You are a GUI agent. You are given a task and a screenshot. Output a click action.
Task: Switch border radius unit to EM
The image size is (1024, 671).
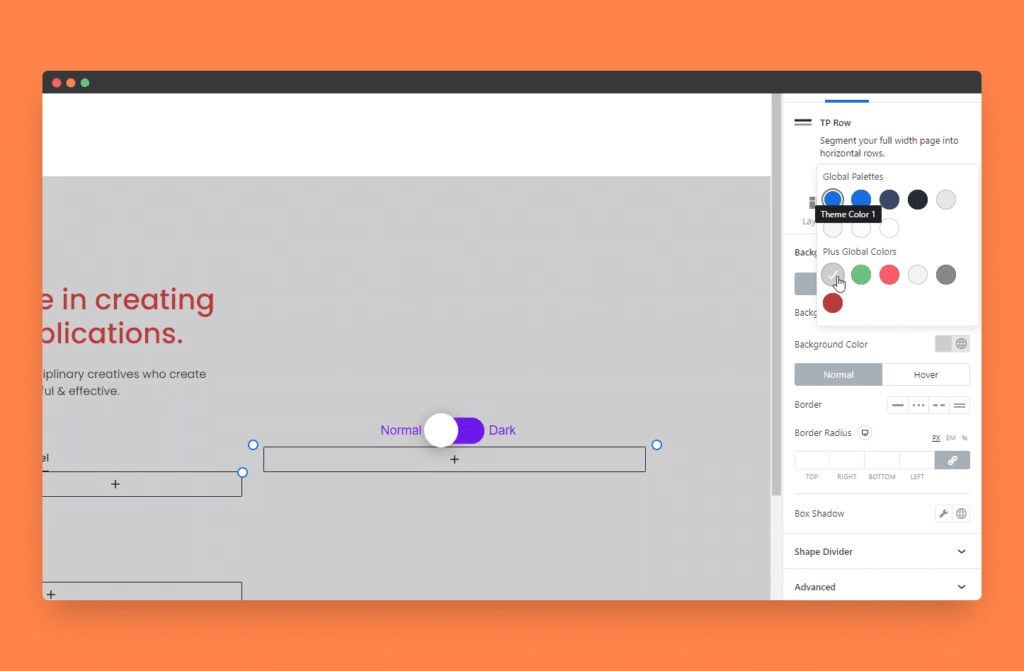(x=950, y=438)
